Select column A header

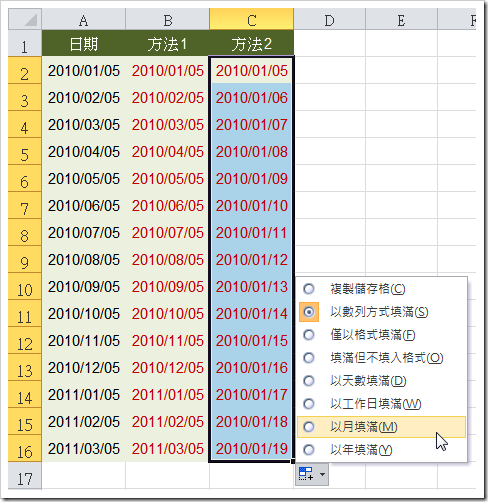point(84,19)
